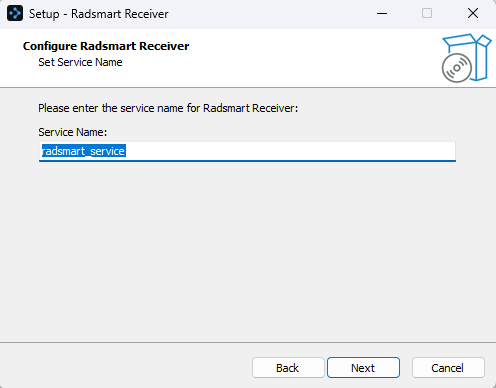Click 'Please enter the service name' instruction text
The height and width of the screenshot is (388, 496).
[168, 108]
